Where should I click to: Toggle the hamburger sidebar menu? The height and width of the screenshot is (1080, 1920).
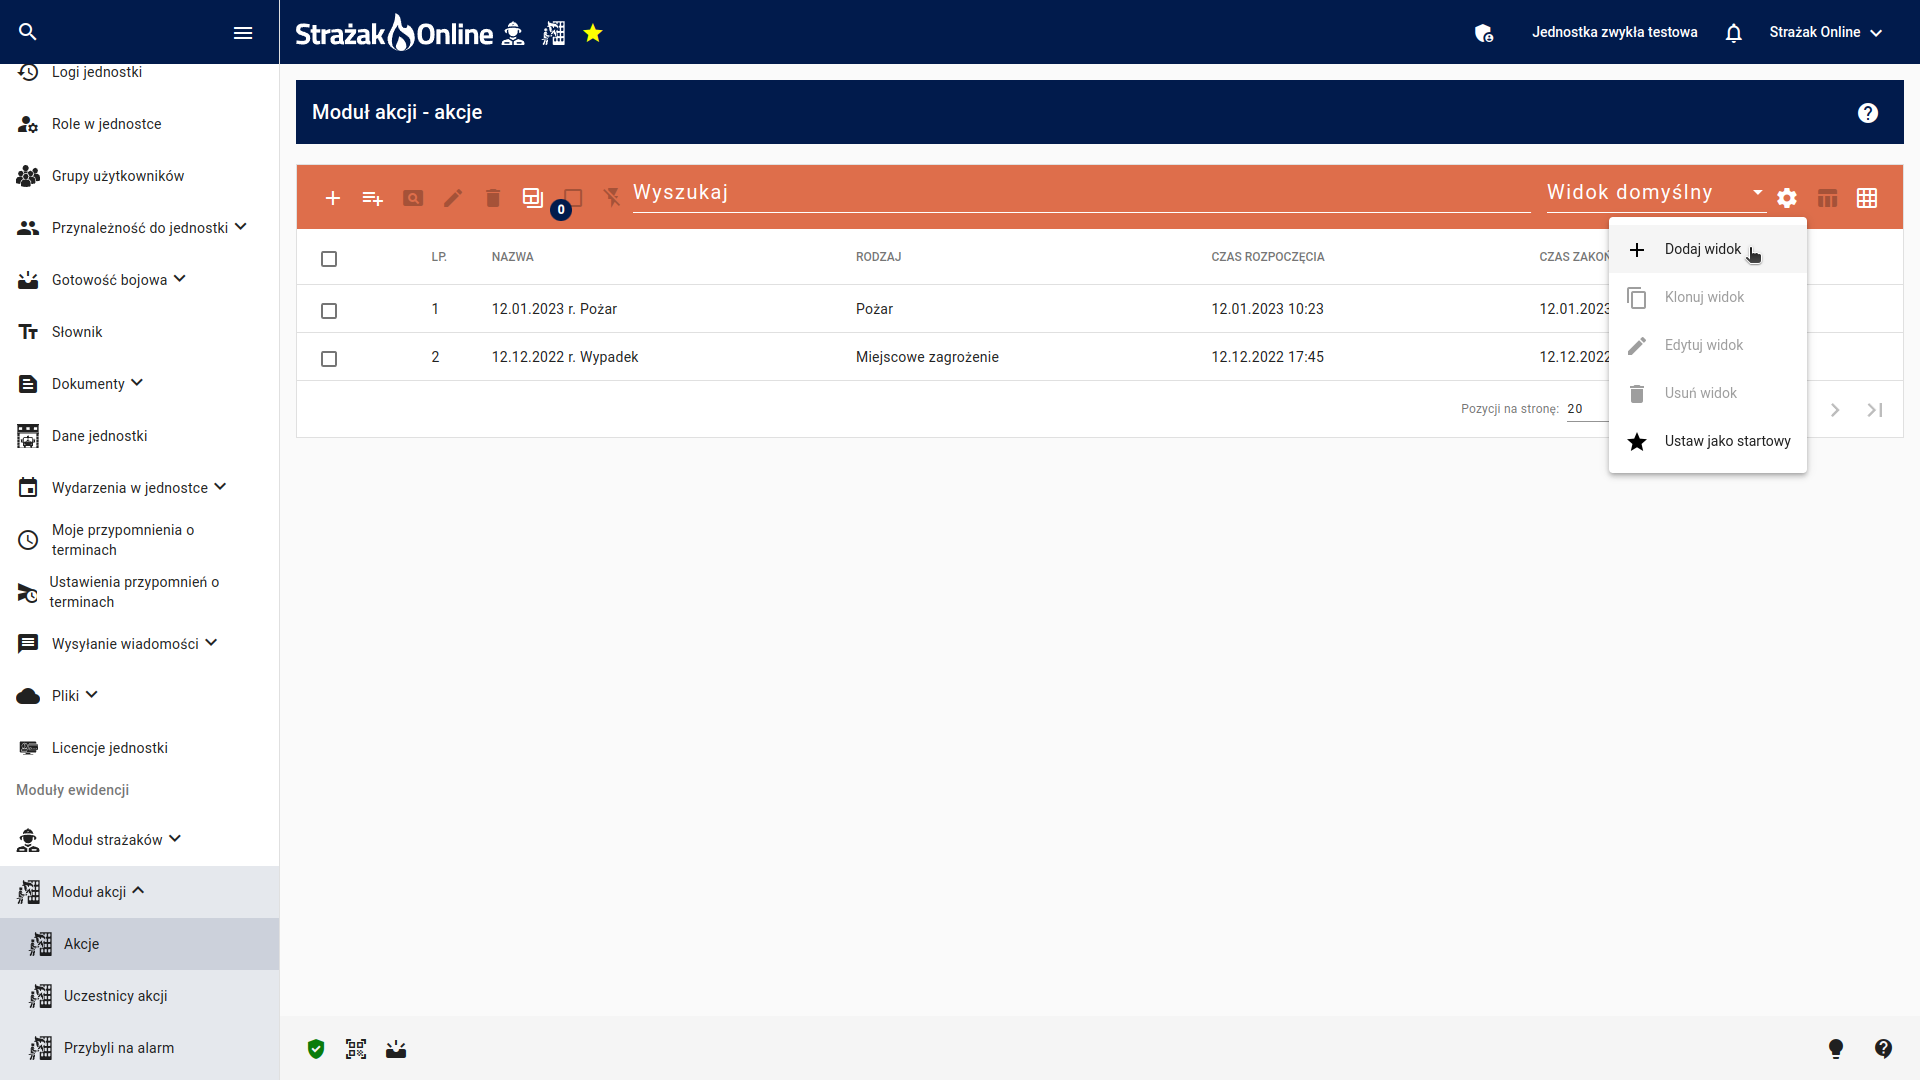tap(243, 33)
